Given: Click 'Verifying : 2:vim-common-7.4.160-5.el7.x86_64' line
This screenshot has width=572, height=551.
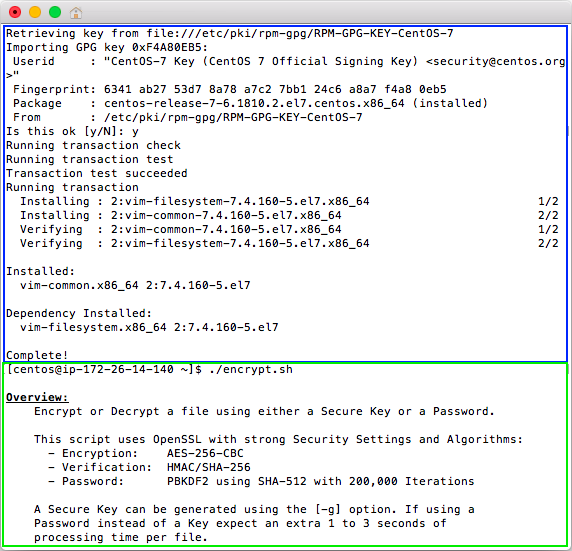Looking at the screenshot, I should point(181,229).
